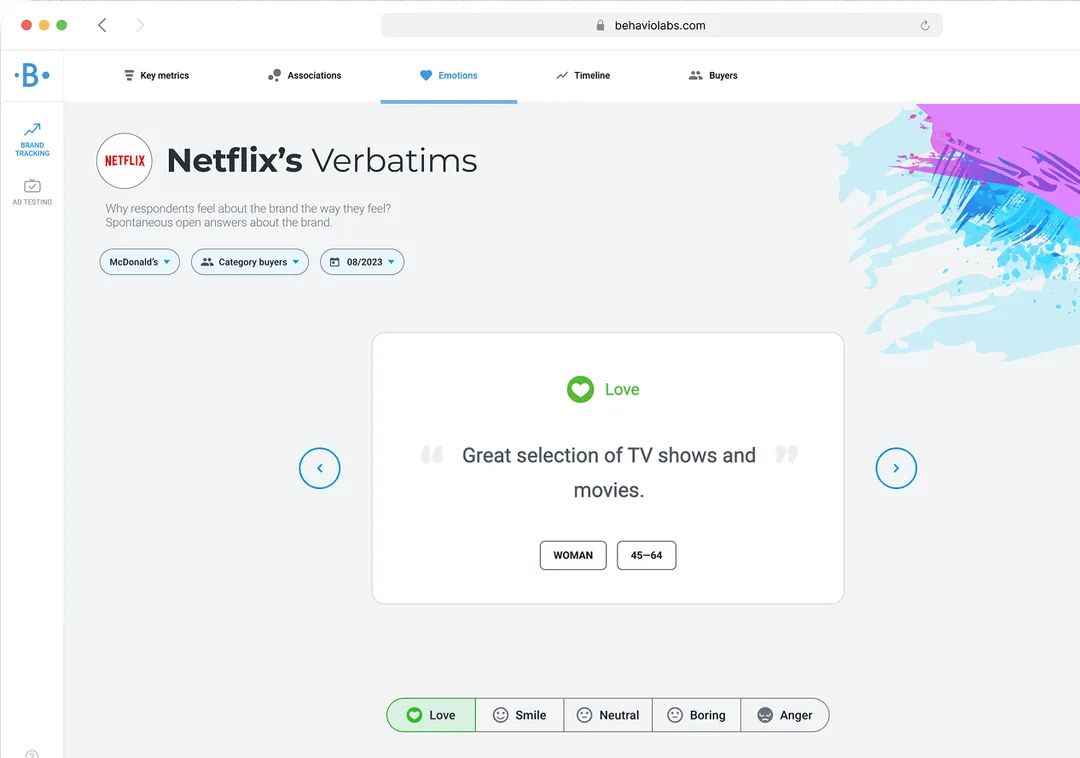This screenshot has height=758, width=1080.
Task: Click the behaviolabs.com address bar
Action: pos(661,25)
